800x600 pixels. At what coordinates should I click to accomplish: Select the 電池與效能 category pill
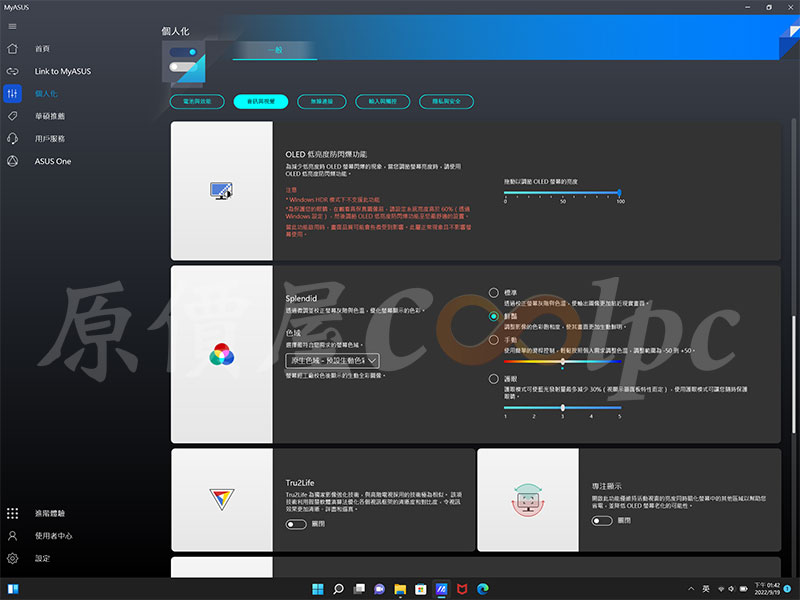(197, 102)
